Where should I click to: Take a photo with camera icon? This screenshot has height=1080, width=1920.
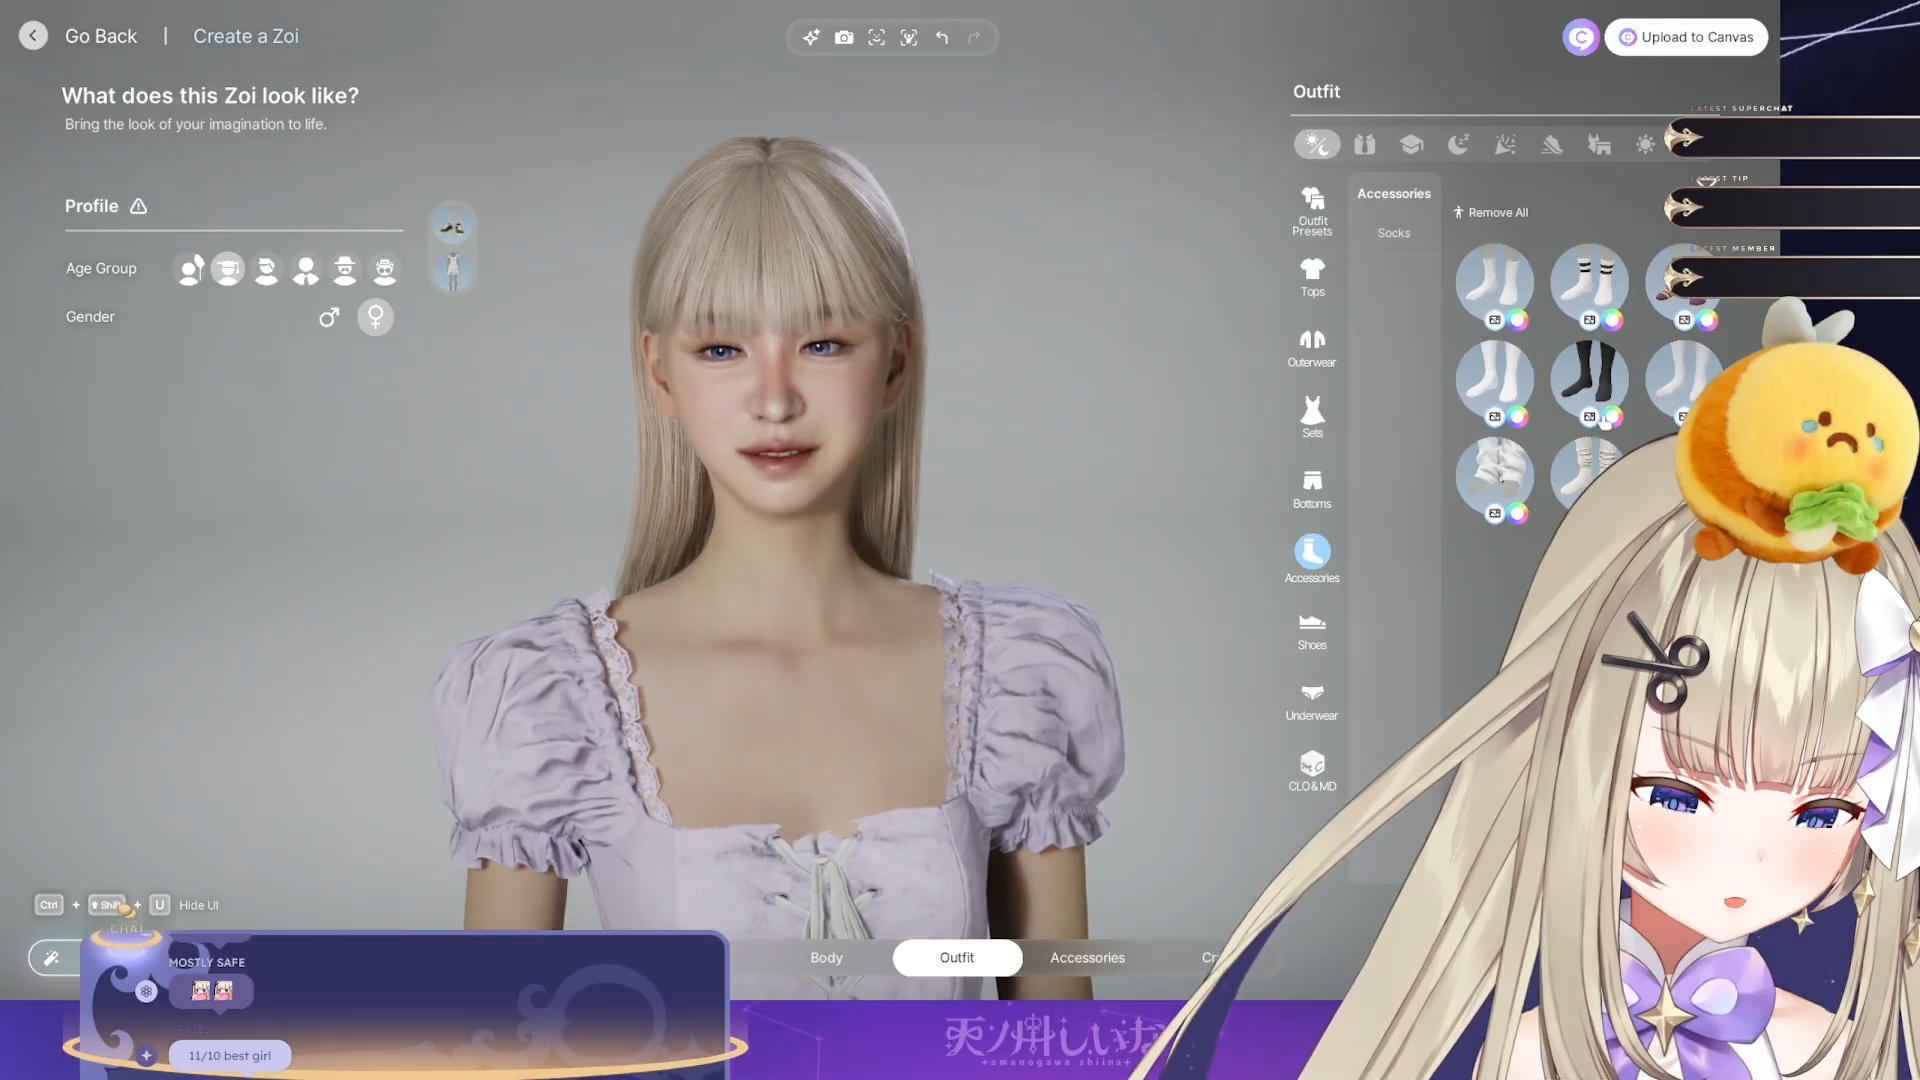[844, 37]
